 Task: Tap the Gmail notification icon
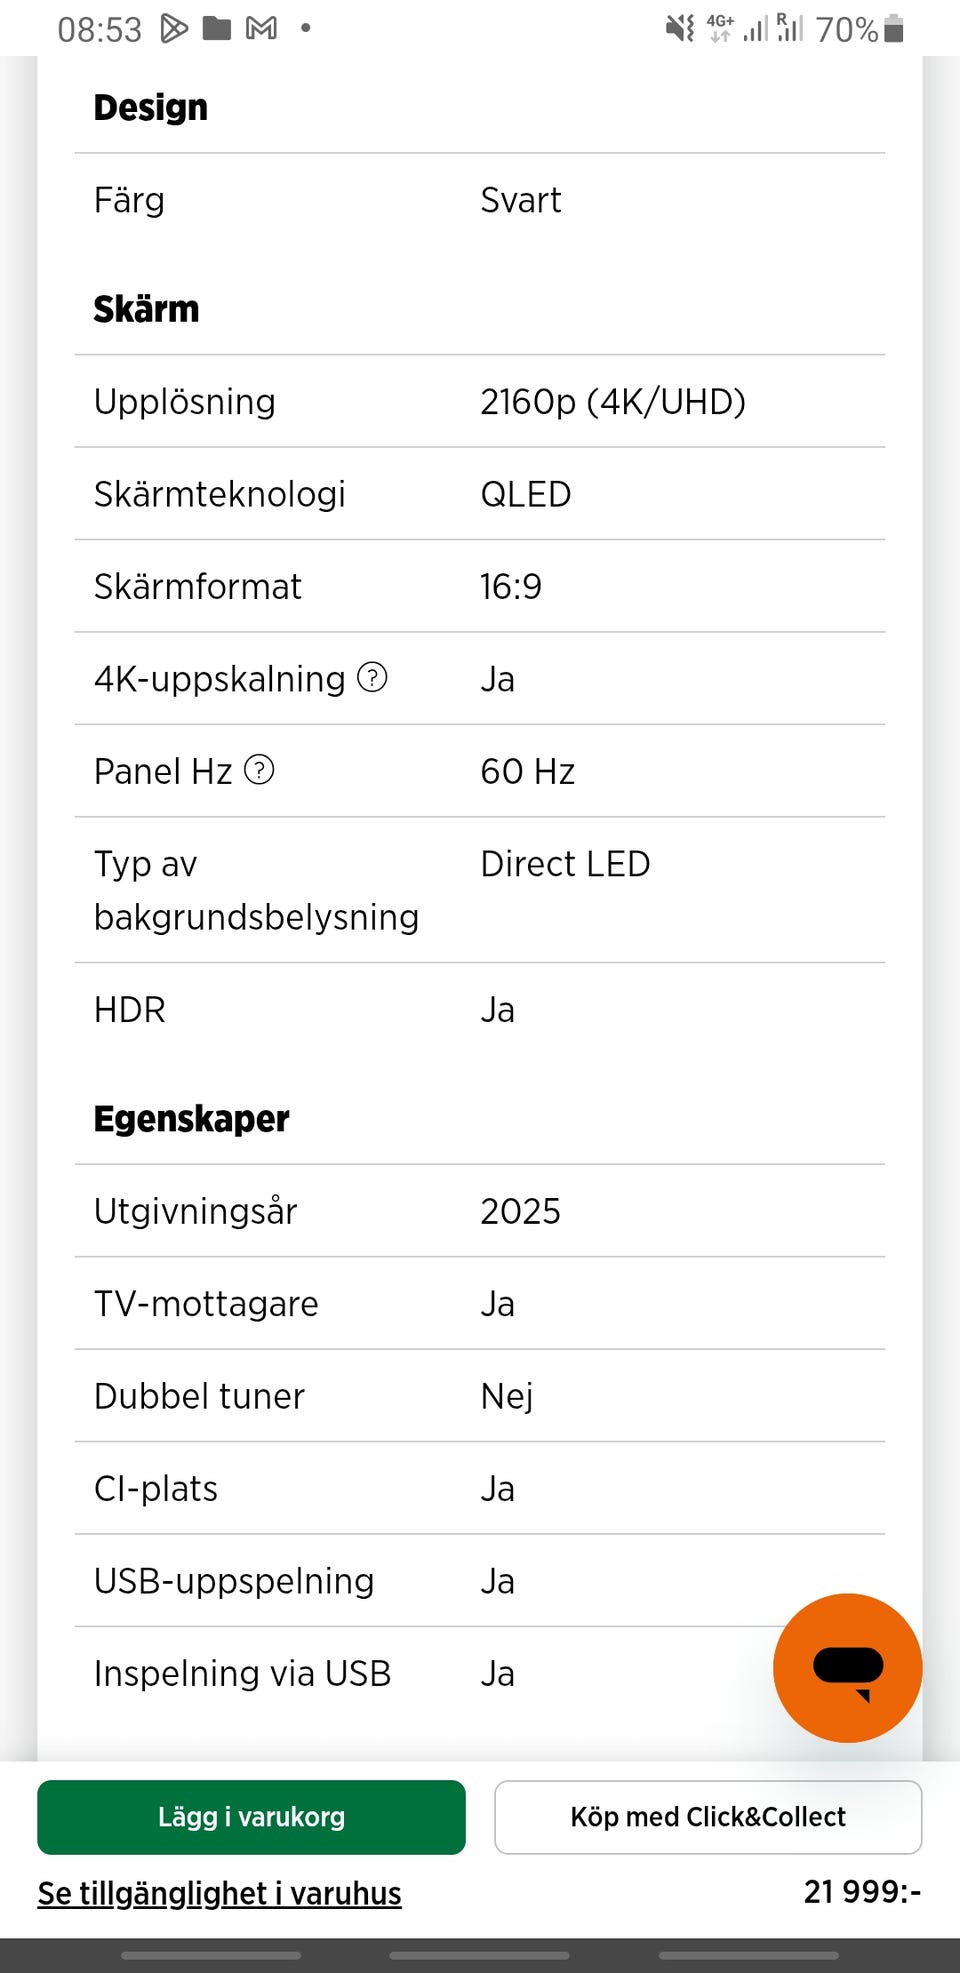(x=261, y=29)
